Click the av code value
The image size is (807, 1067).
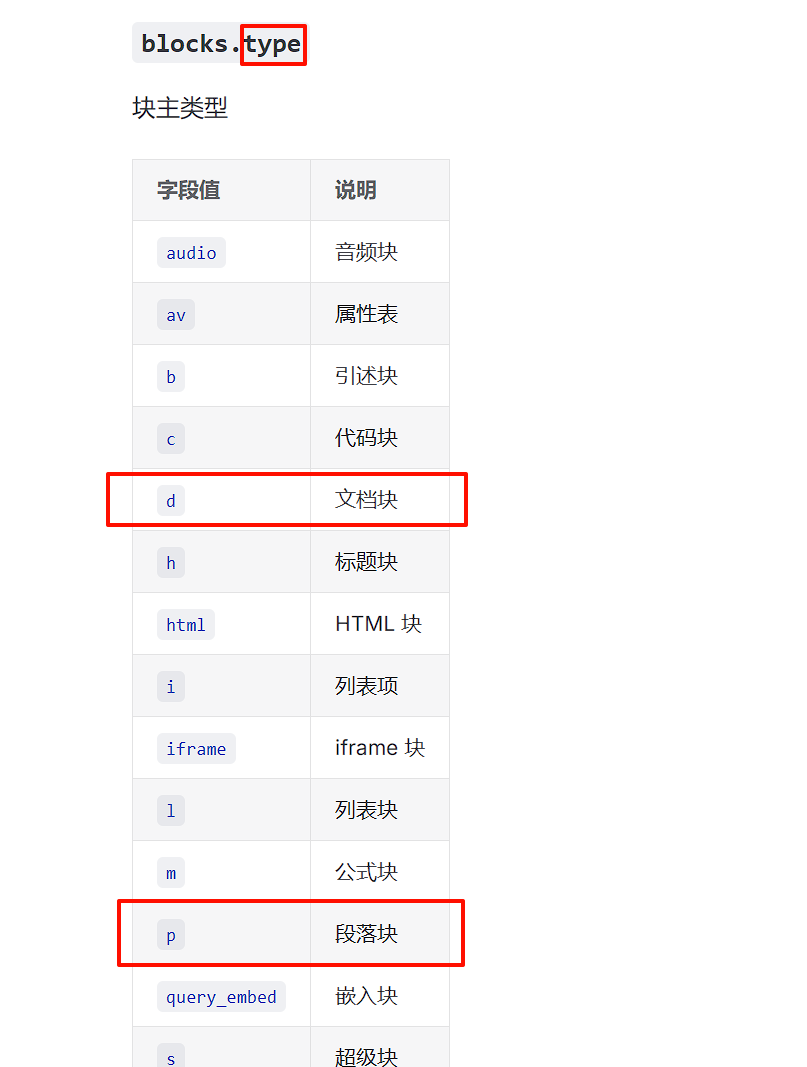pos(176,315)
